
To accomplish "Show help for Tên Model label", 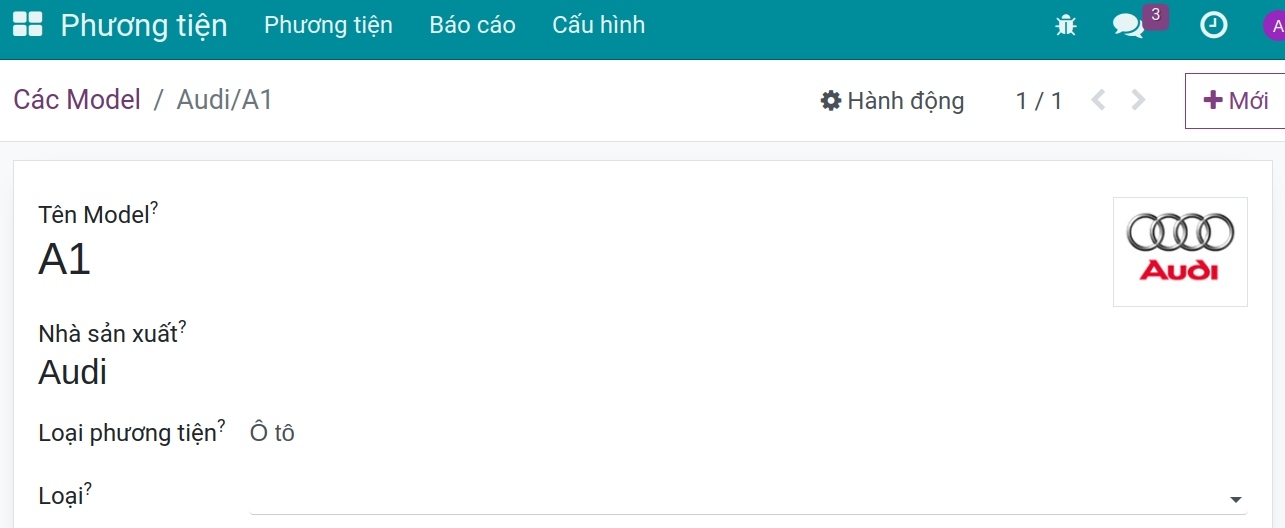I will click(x=155, y=207).
